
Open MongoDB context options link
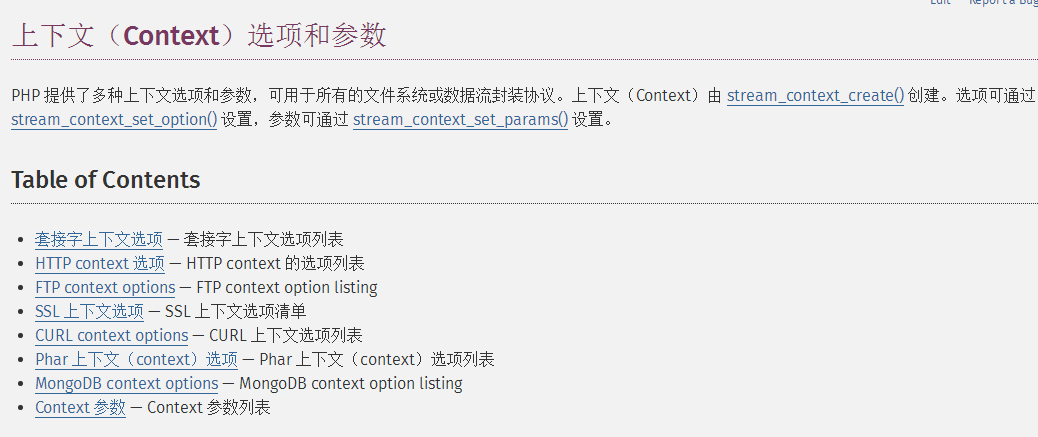pyautogui.click(x=126, y=383)
